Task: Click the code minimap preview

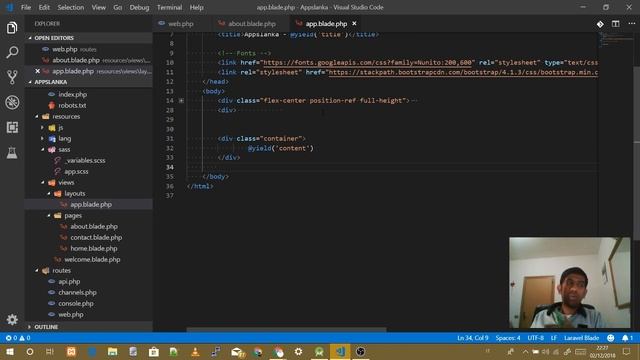Action: pos(616,41)
